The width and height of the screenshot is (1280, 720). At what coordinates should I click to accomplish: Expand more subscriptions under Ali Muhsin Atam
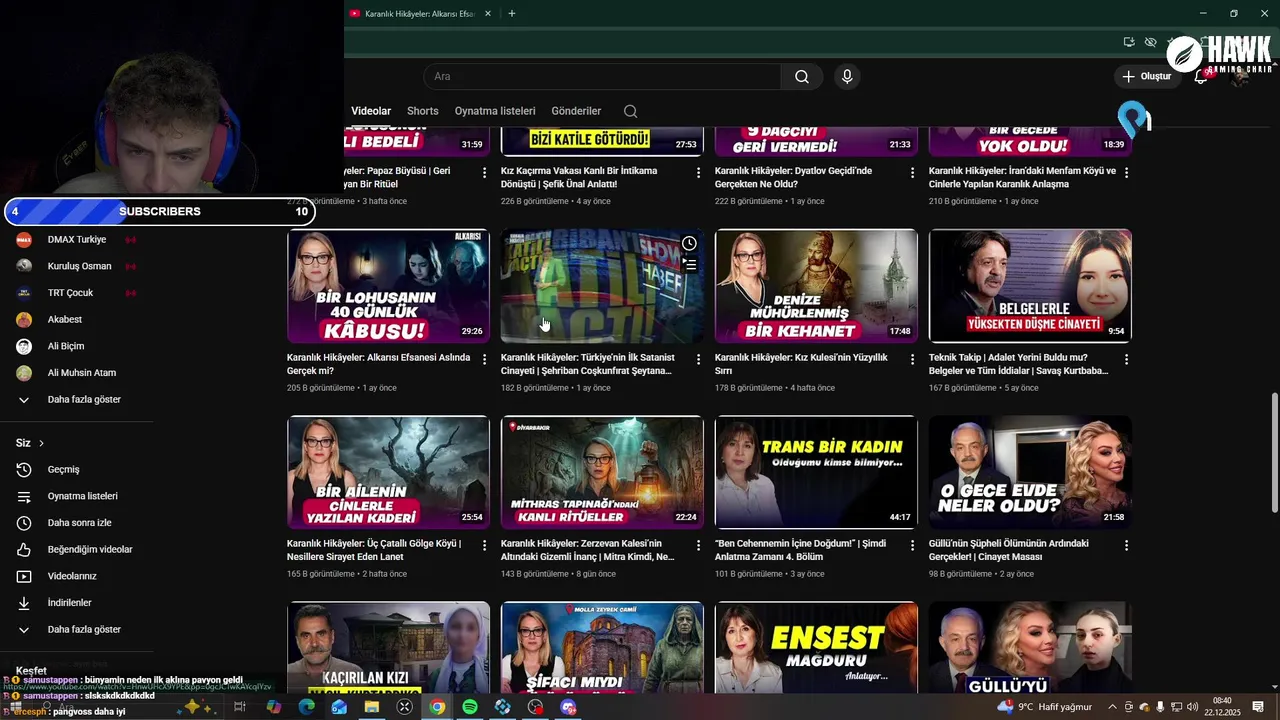pos(84,399)
